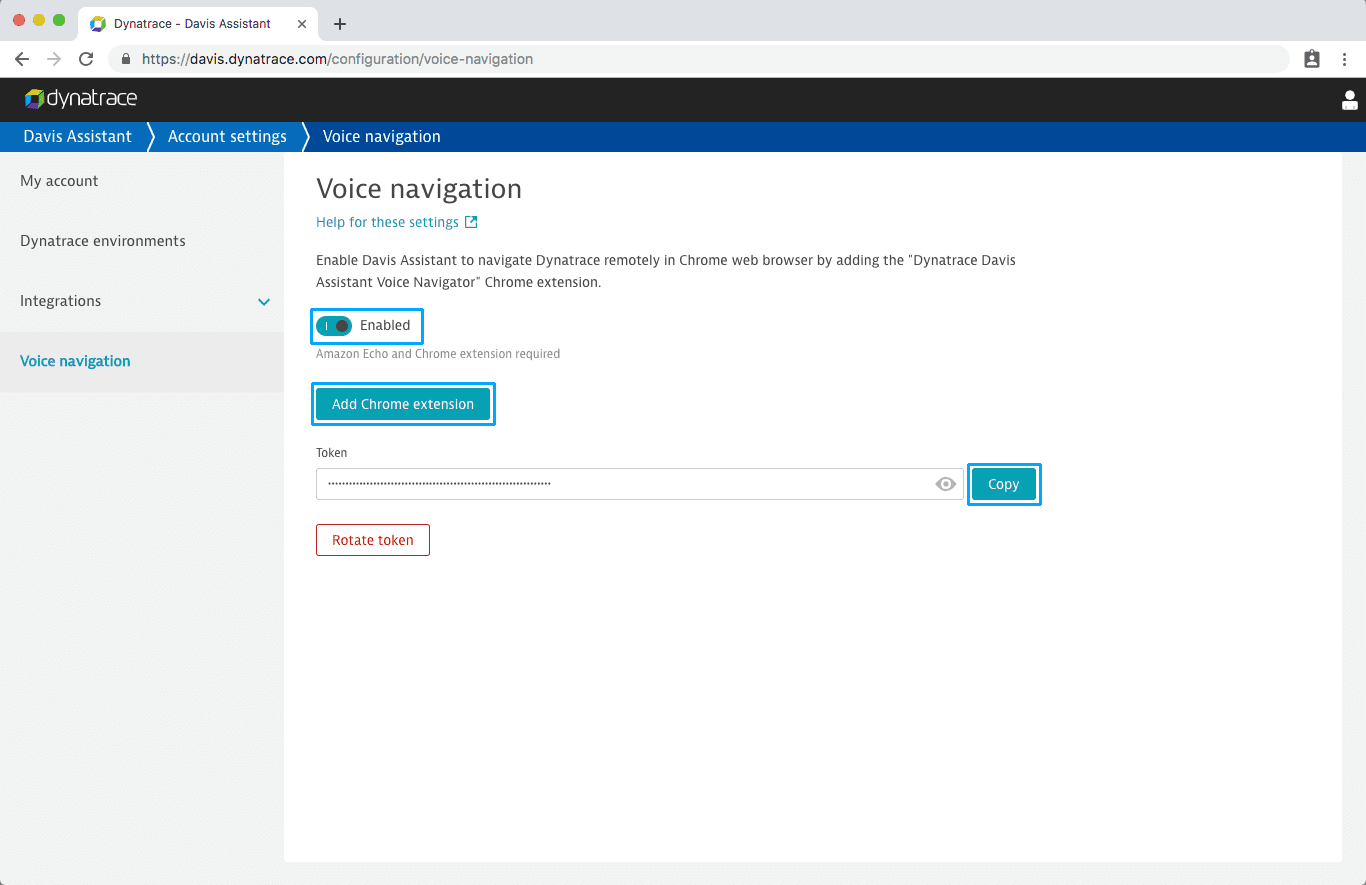The width and height of the screenshot is (1366, 885).
Task: Toggle the Enabled voice navigation switch
Action: (x=334, y=325)
